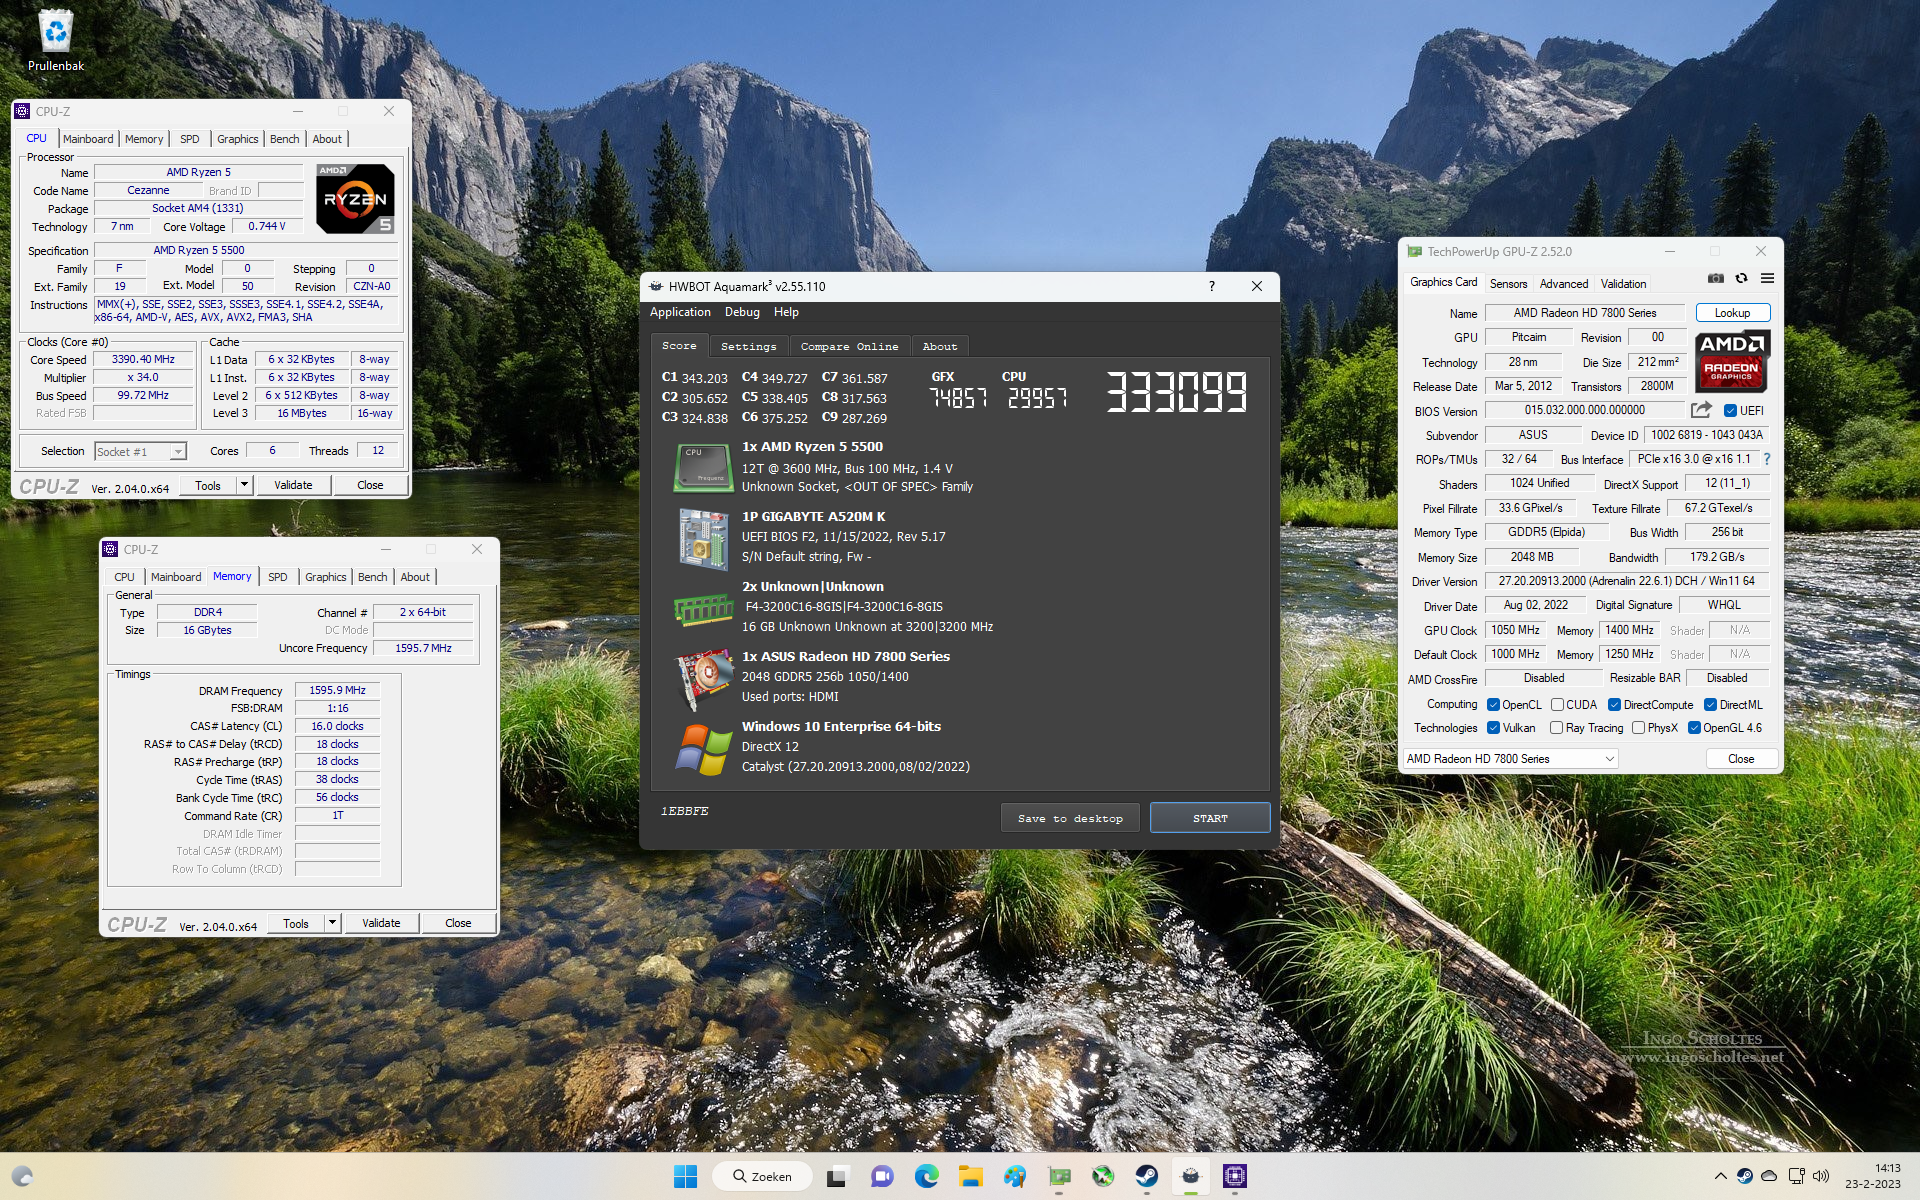Open the Validation tab in GPU-Z
This screenshot has width=1920, height=1200.
point(1623,284)
